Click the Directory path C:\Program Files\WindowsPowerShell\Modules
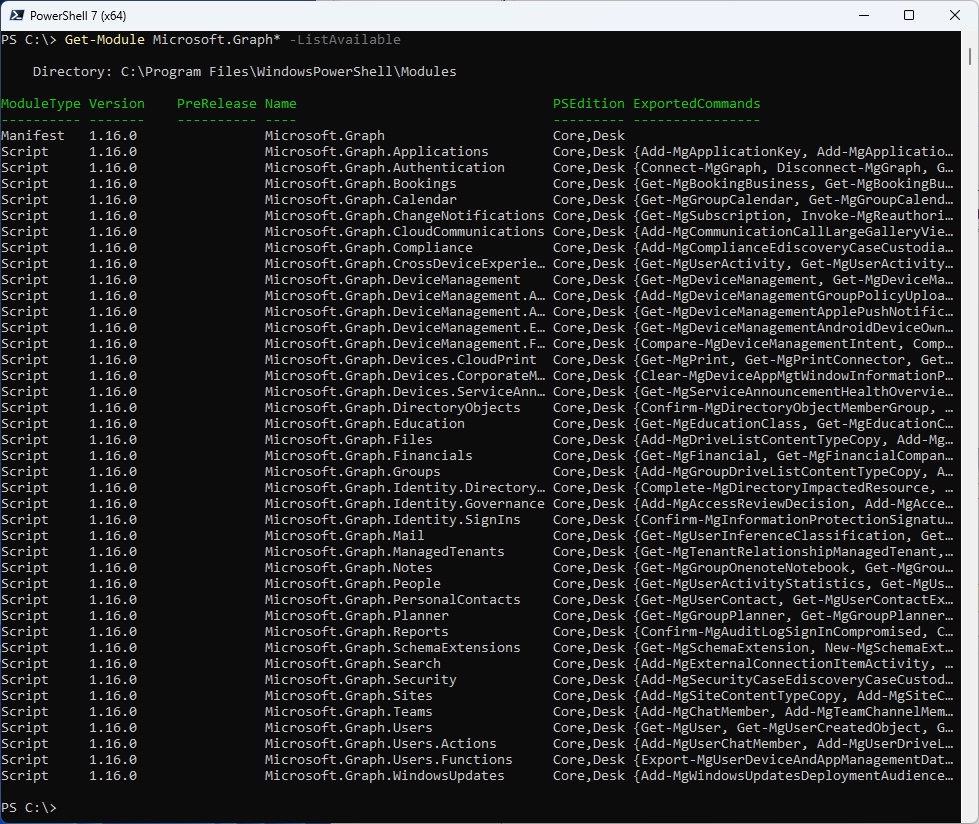Image resolution: width=979 pixels, height=824 pixels. point(288,72)
